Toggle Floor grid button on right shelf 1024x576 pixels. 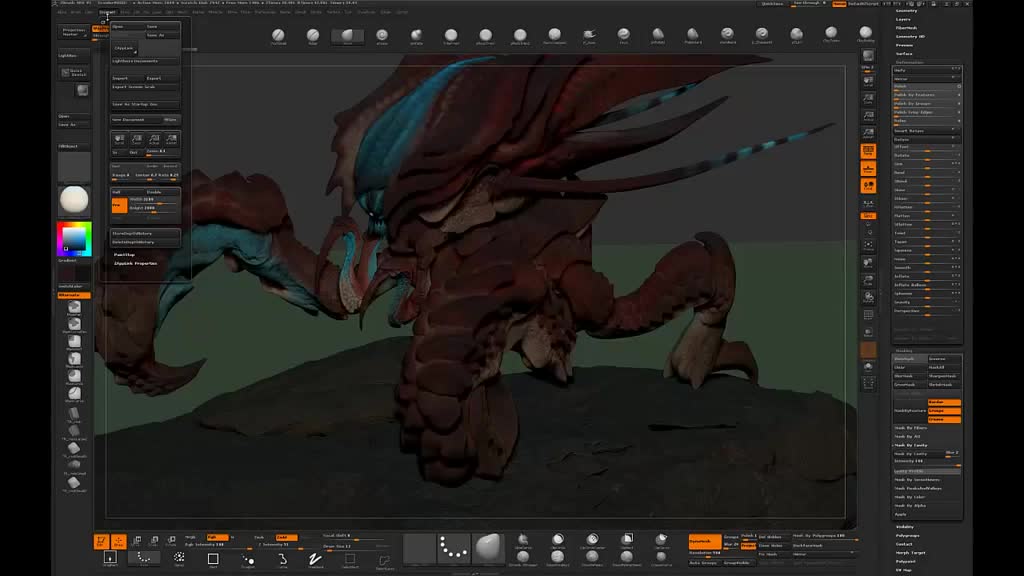coord(868,168)
